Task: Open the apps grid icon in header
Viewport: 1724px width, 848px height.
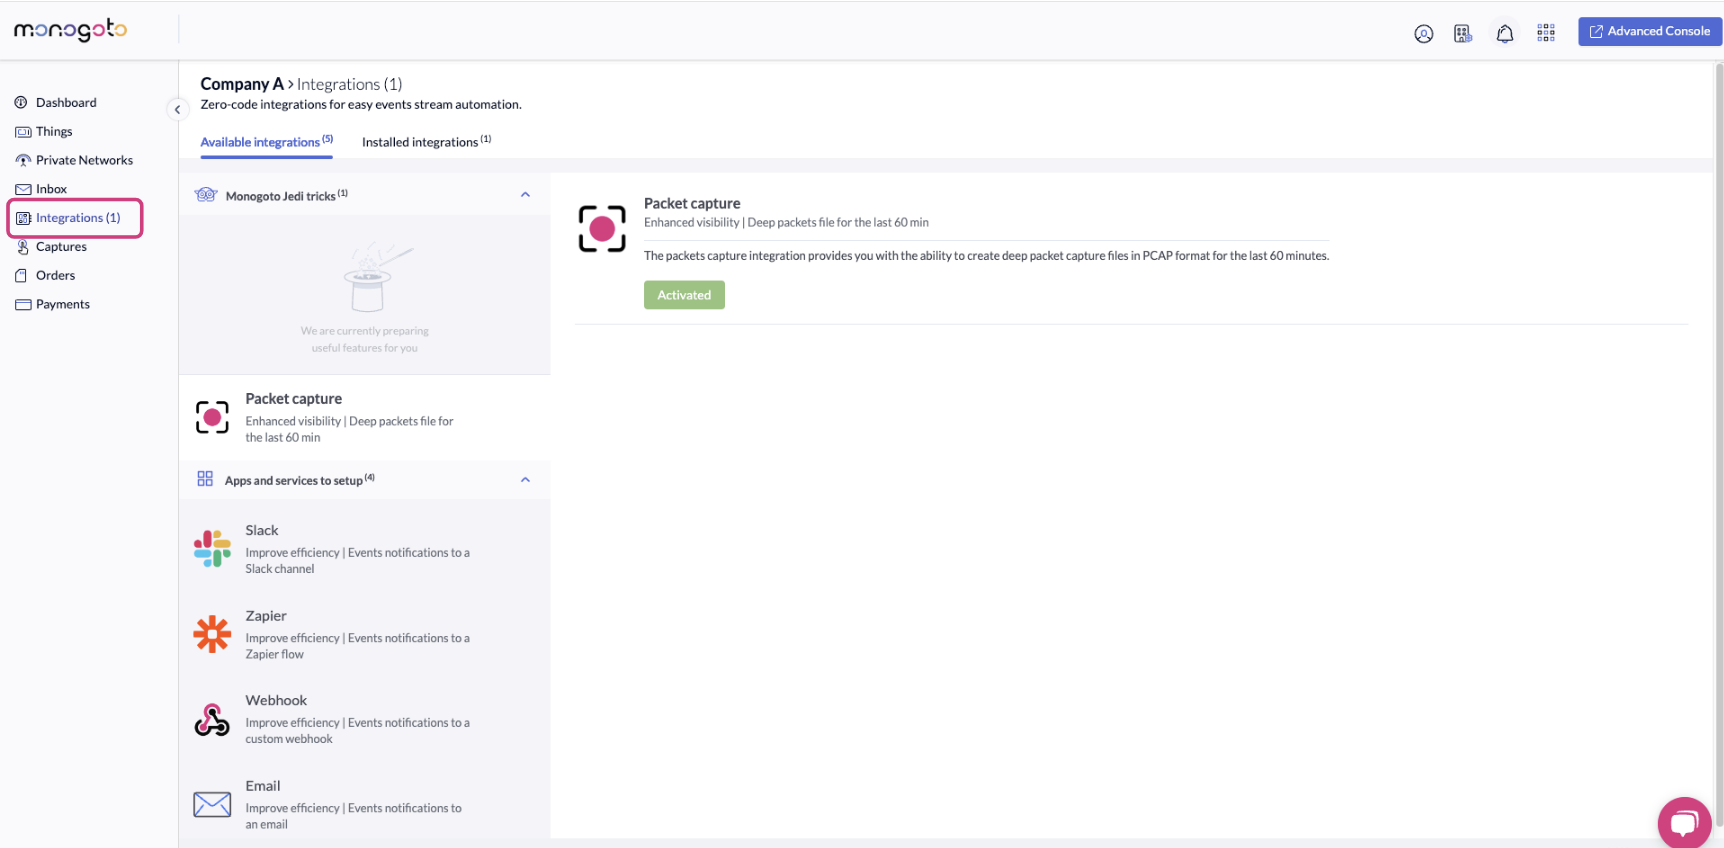Action: (x=1546, y=33)
